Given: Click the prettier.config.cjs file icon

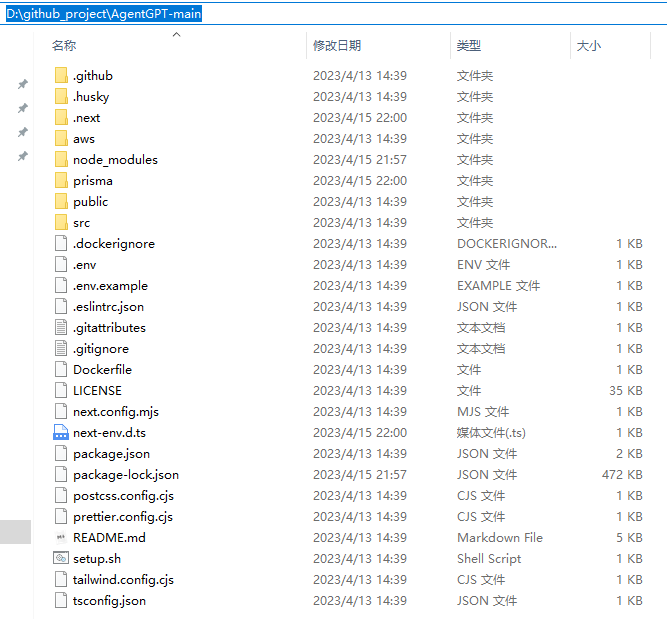Looking at the screenshot, I should pos(61,516).
